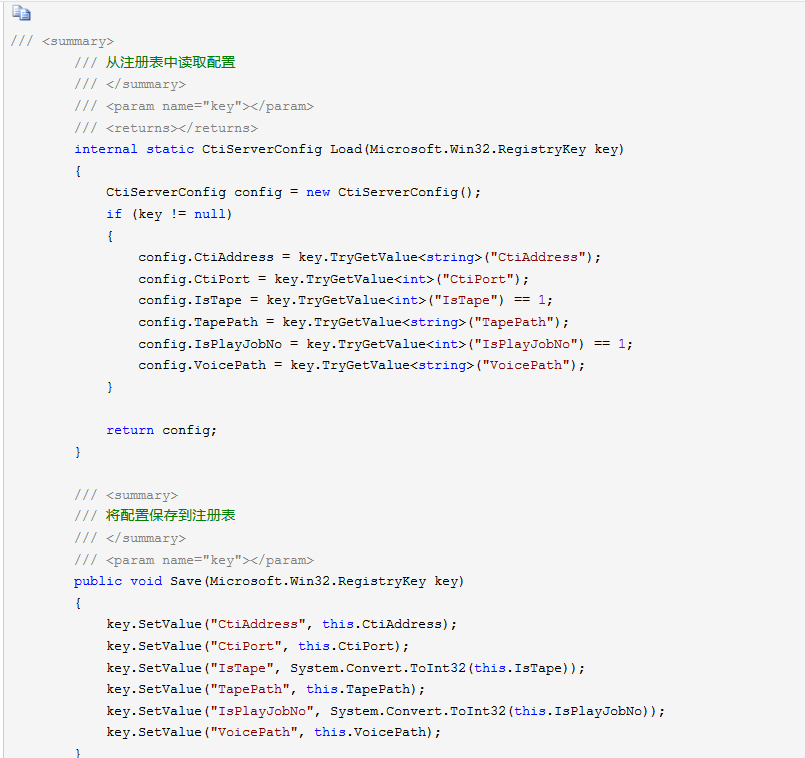
Task: Click the 'public void Save' method signature
Action: [269, 581]
